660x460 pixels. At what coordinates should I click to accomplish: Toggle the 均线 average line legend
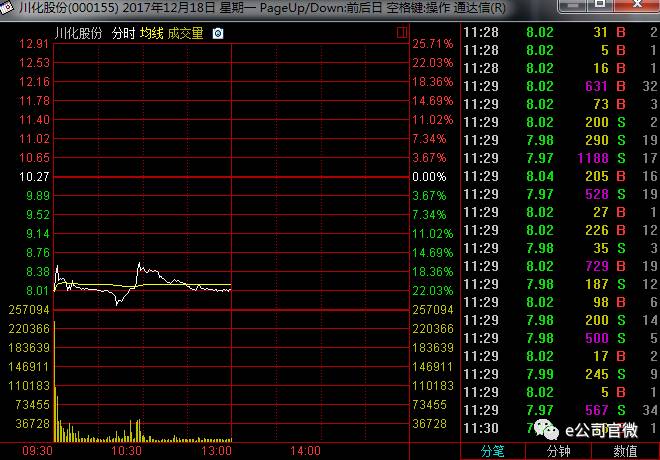tap(151, 33)
